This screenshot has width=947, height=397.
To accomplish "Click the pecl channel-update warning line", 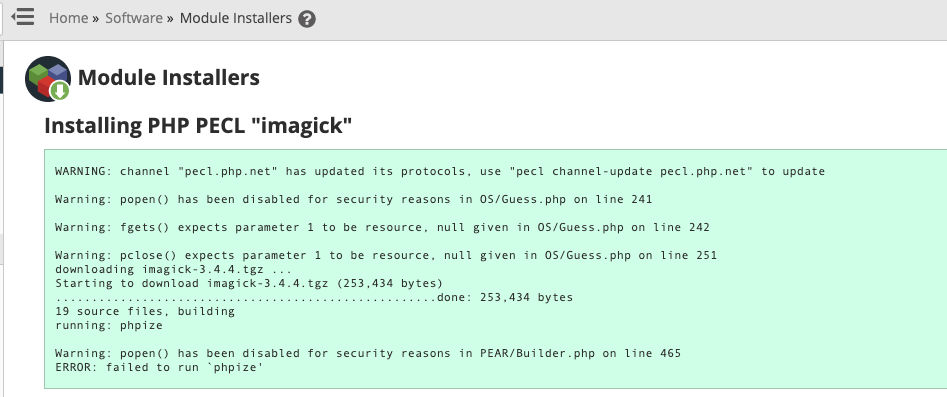I will click(x=440, y=172).
